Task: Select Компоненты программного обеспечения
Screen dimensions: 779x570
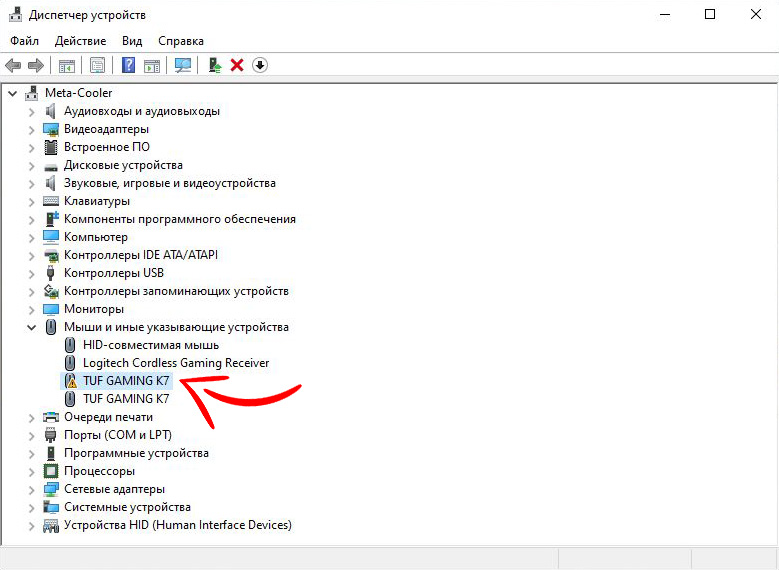Action: pyautogui.click(x=180, y=219)
